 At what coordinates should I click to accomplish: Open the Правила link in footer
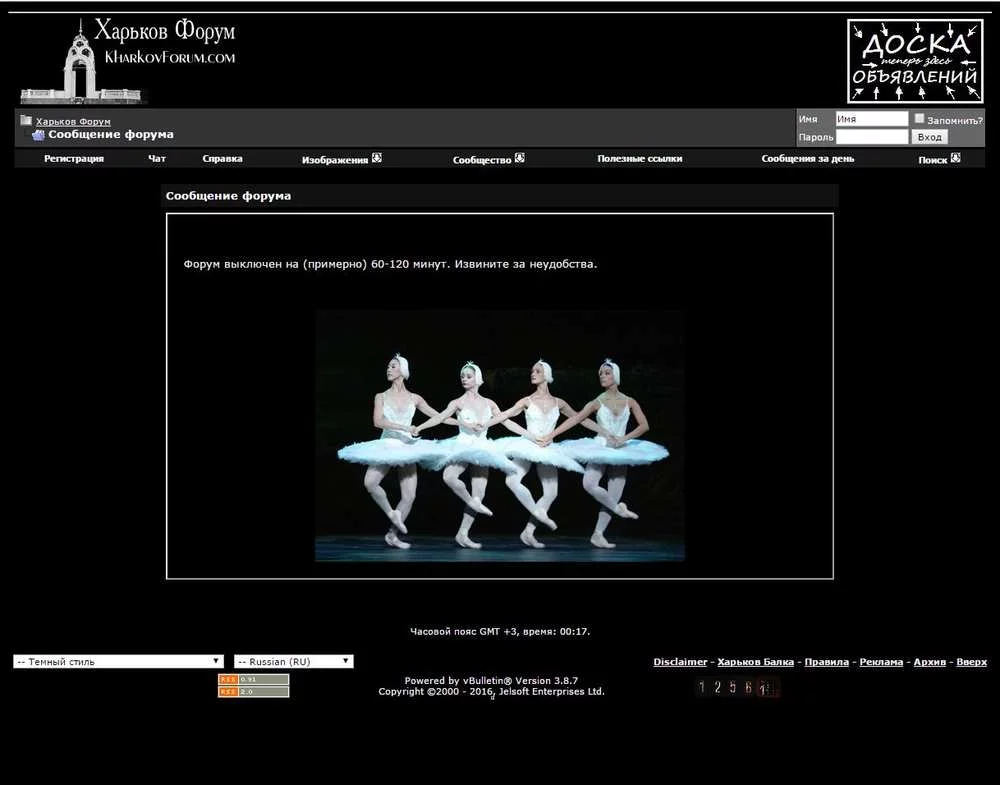pos(827,662)
